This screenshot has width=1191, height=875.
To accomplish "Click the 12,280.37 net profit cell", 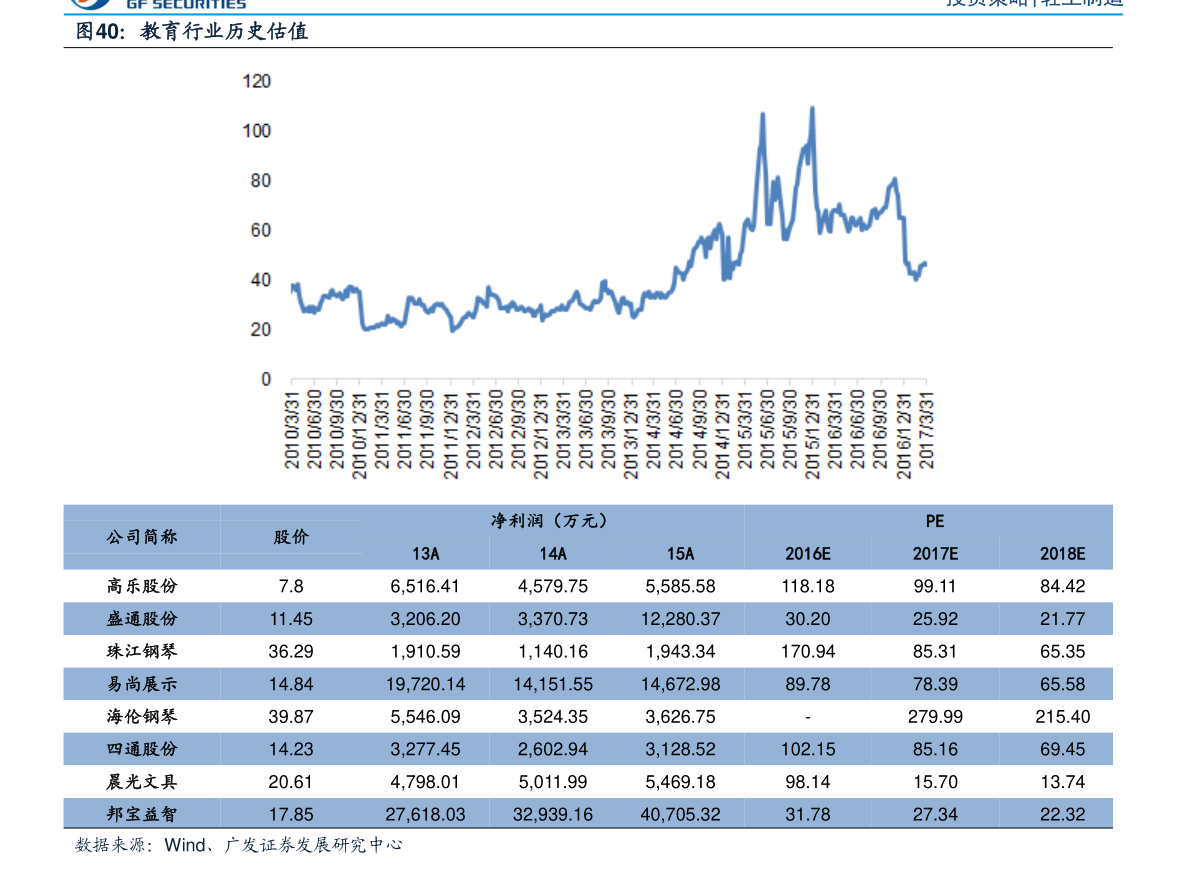I will (x=680, y=619).
